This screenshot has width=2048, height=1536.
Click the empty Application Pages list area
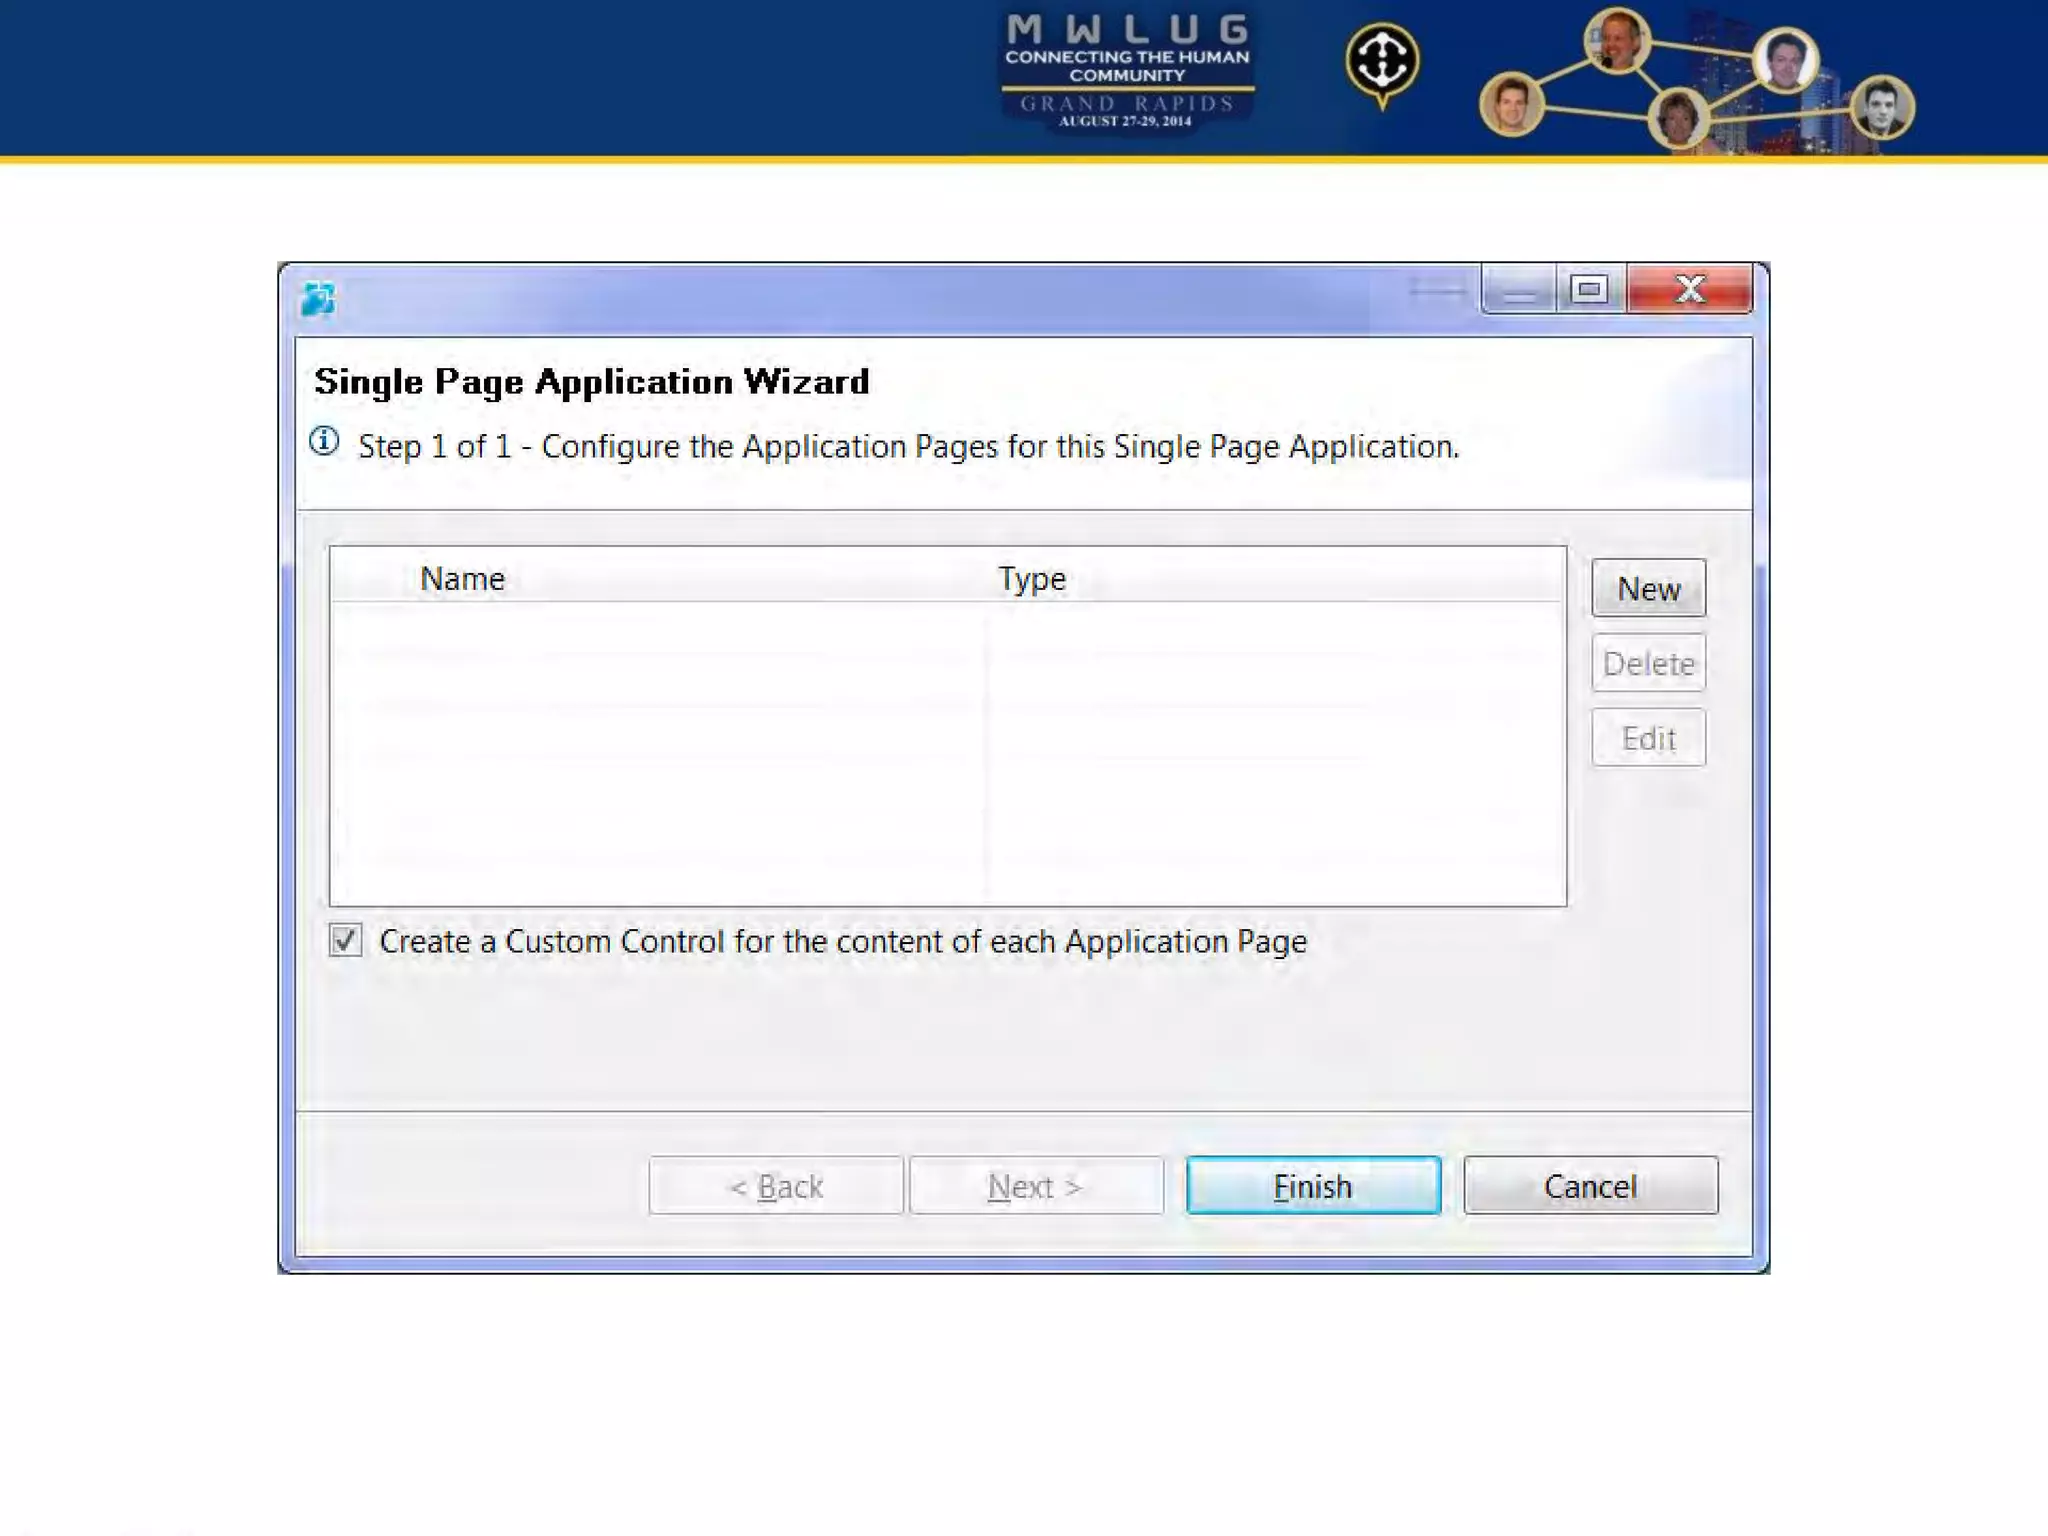[946, 755]
